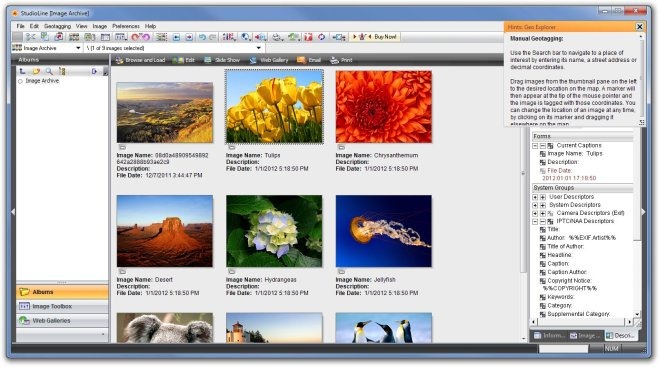Open the View menu
Screen dimensions: 660x367
pos(82,26)
